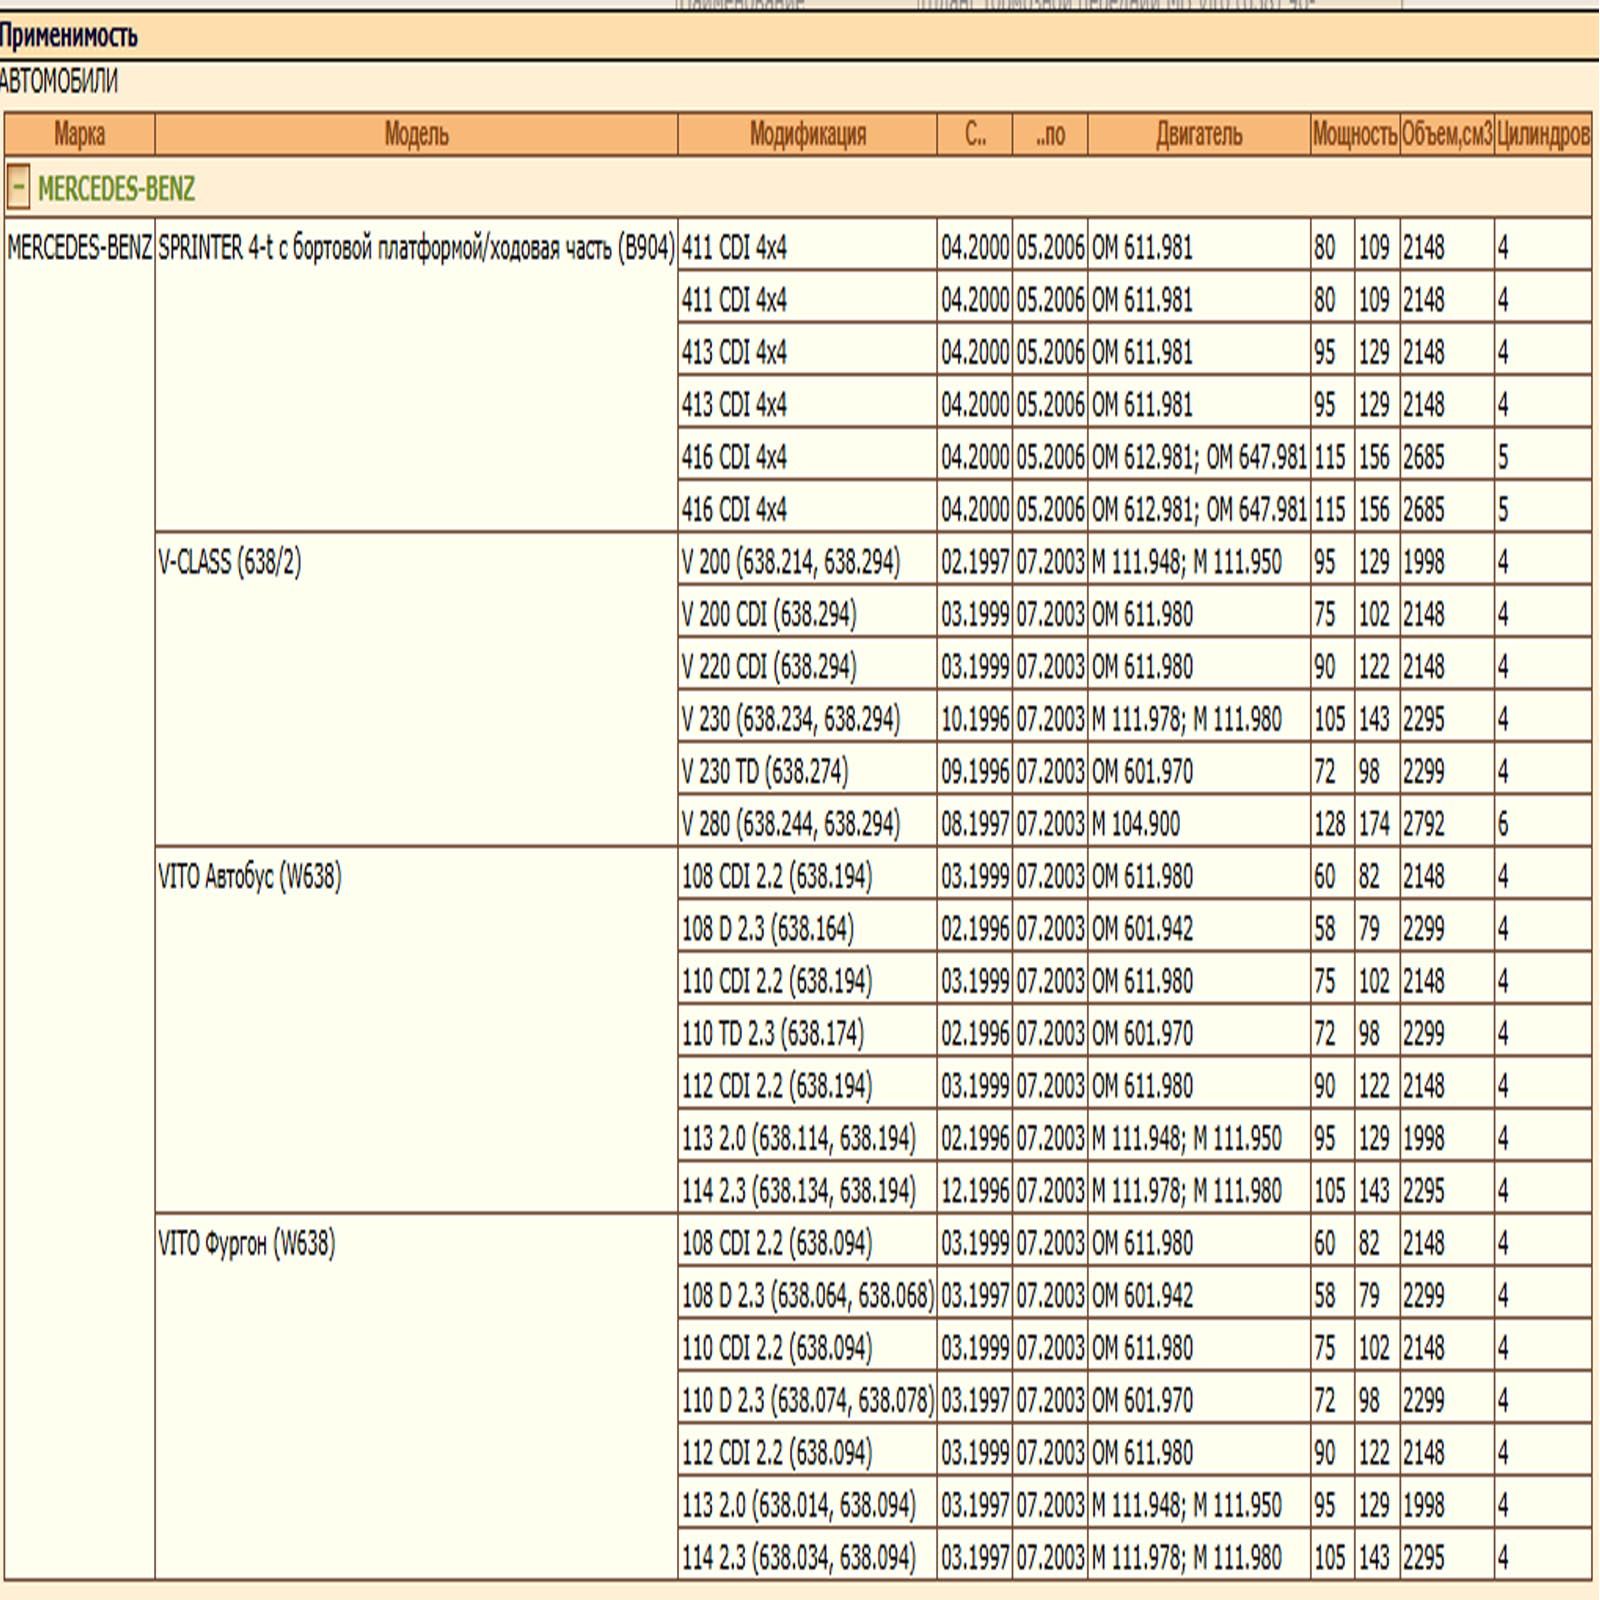Click the Применимость section heading
This screenshot has width=1600, height=1600.
pos(68,37)
